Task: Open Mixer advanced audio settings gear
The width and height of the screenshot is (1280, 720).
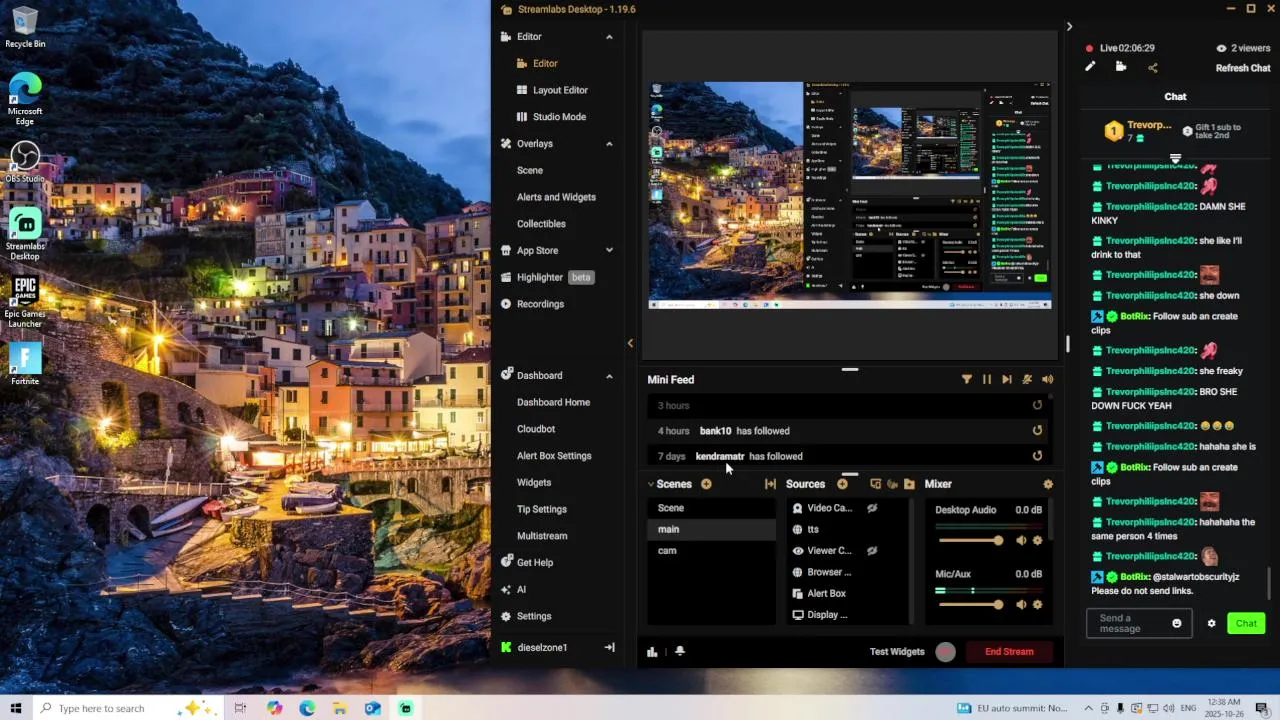Action: [x=1048, y=484]
